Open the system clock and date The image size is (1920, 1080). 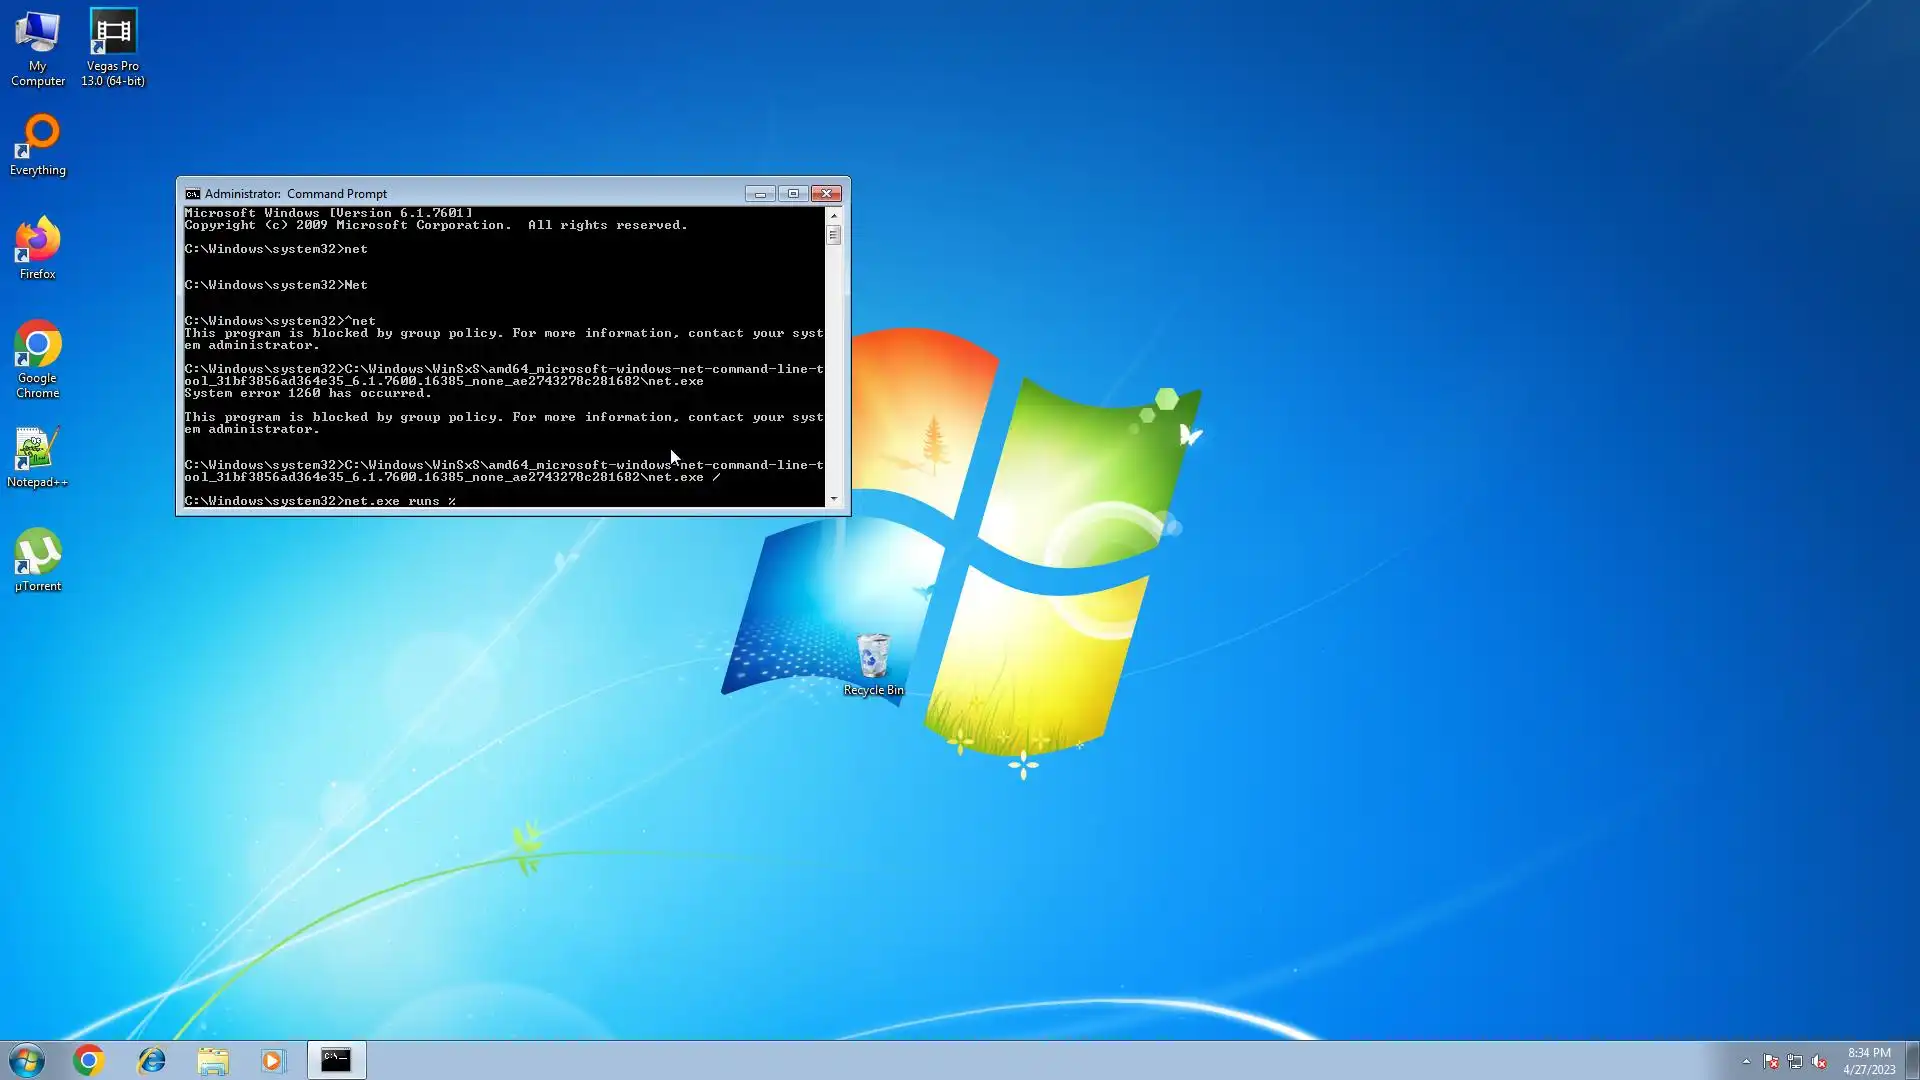[1868, 1061]
